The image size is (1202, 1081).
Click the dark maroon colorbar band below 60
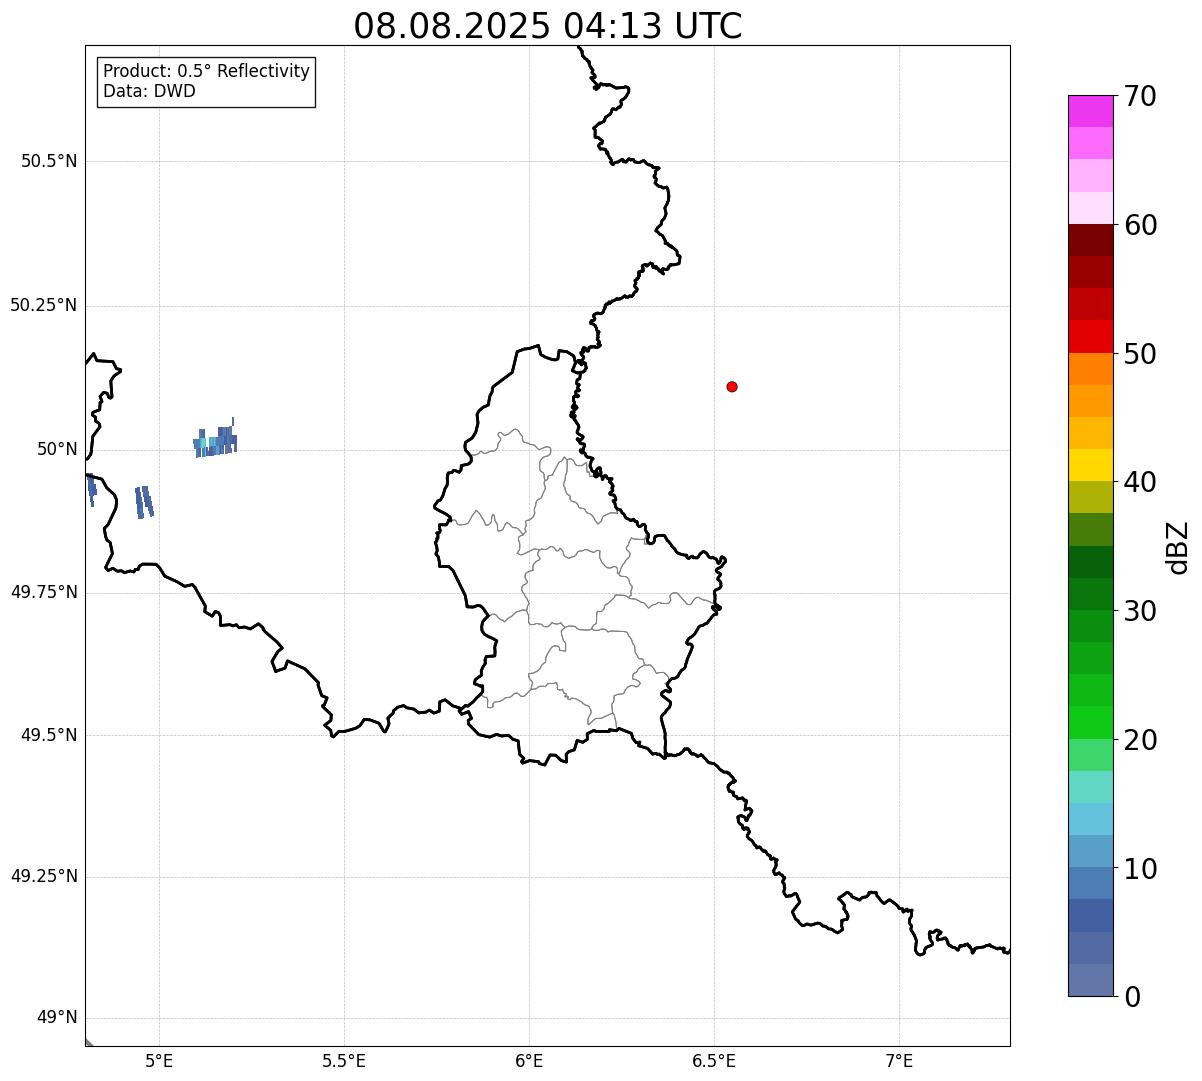click(x=1090, y=240)
